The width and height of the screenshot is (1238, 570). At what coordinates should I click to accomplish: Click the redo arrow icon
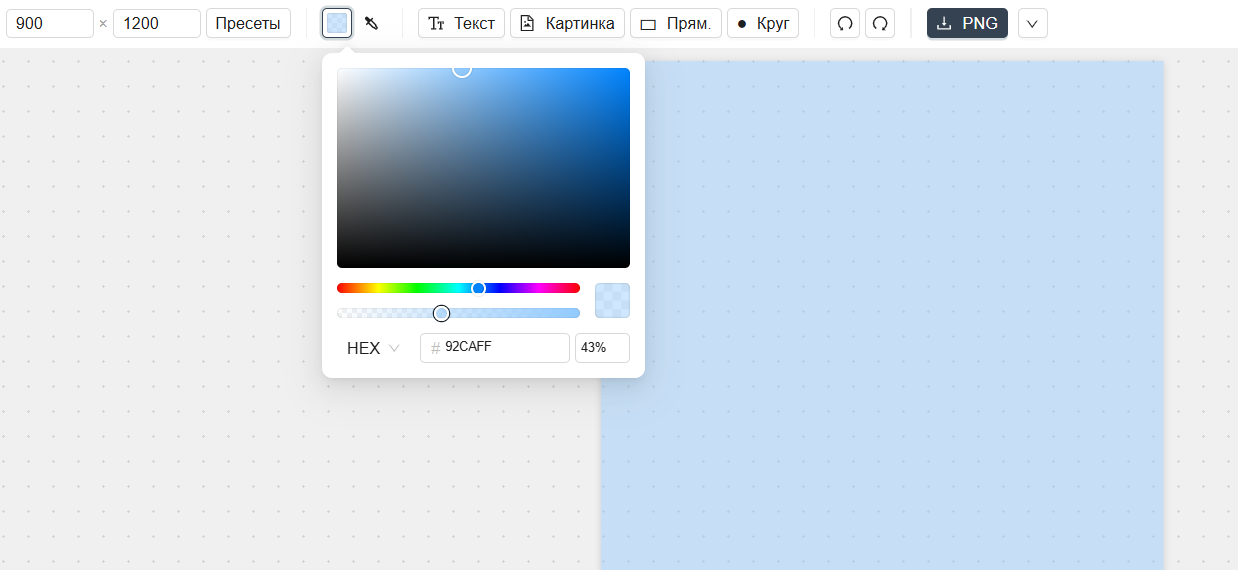click(x=880, y=23)
